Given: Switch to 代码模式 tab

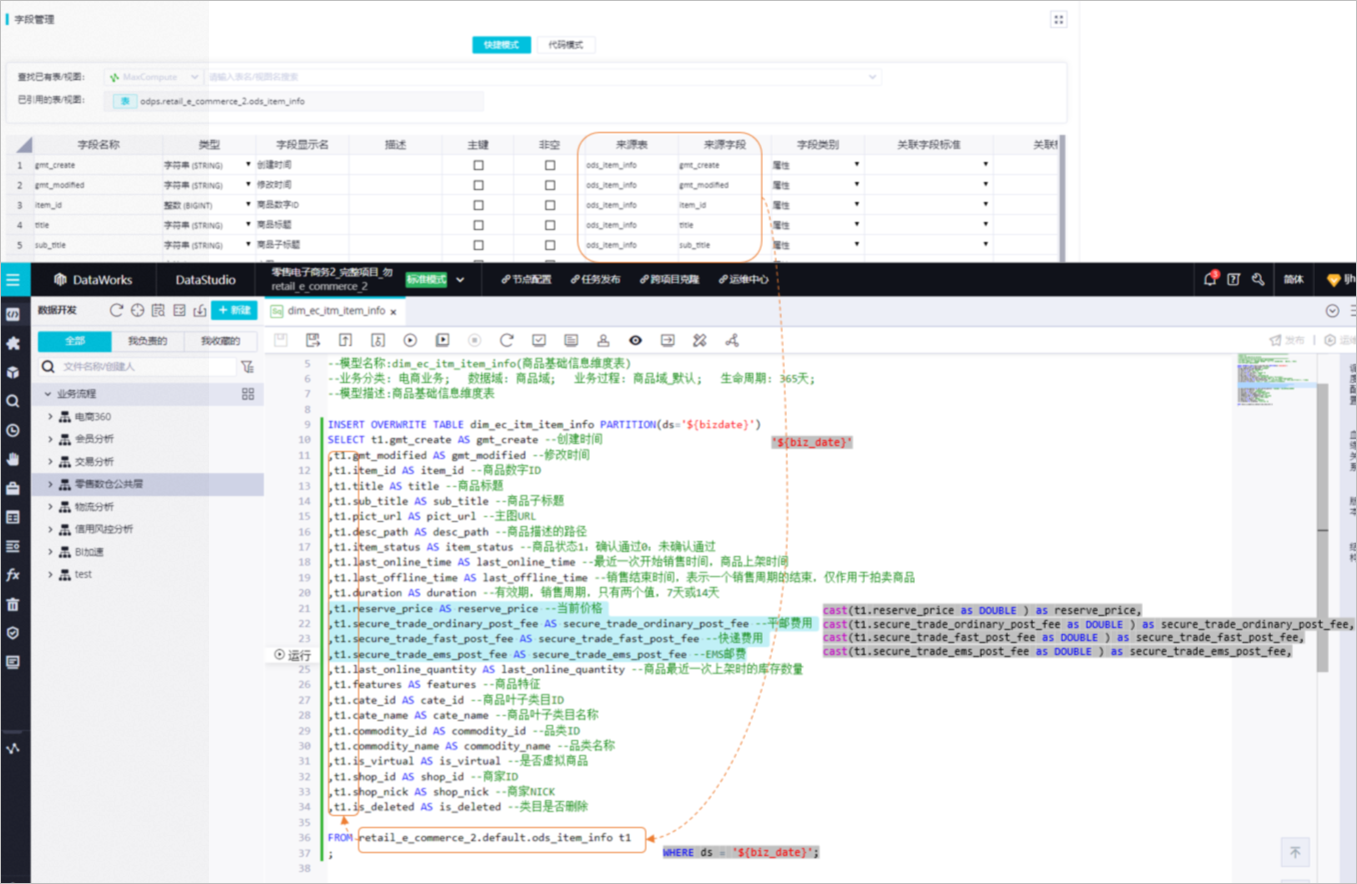Looking at the screenshot, I should pyautogui.click(x=566, y=45).
